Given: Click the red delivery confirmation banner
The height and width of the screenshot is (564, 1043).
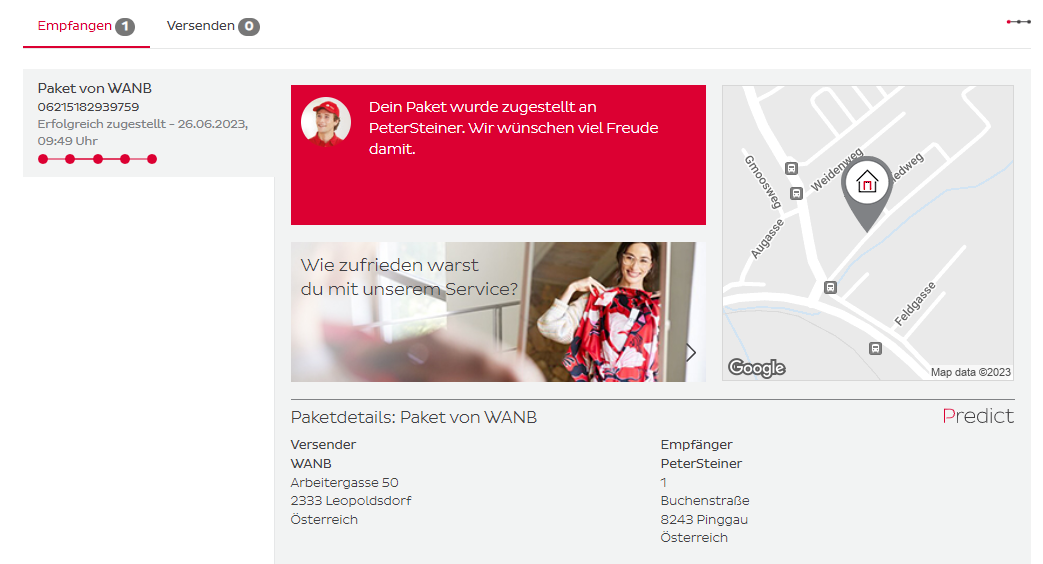Looking at the screenshot, I should click(498, 155).
